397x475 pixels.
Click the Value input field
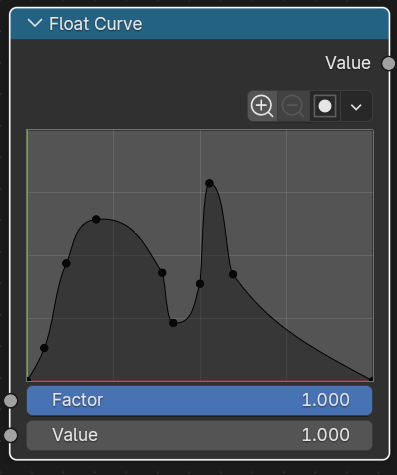tap(199, 435)
